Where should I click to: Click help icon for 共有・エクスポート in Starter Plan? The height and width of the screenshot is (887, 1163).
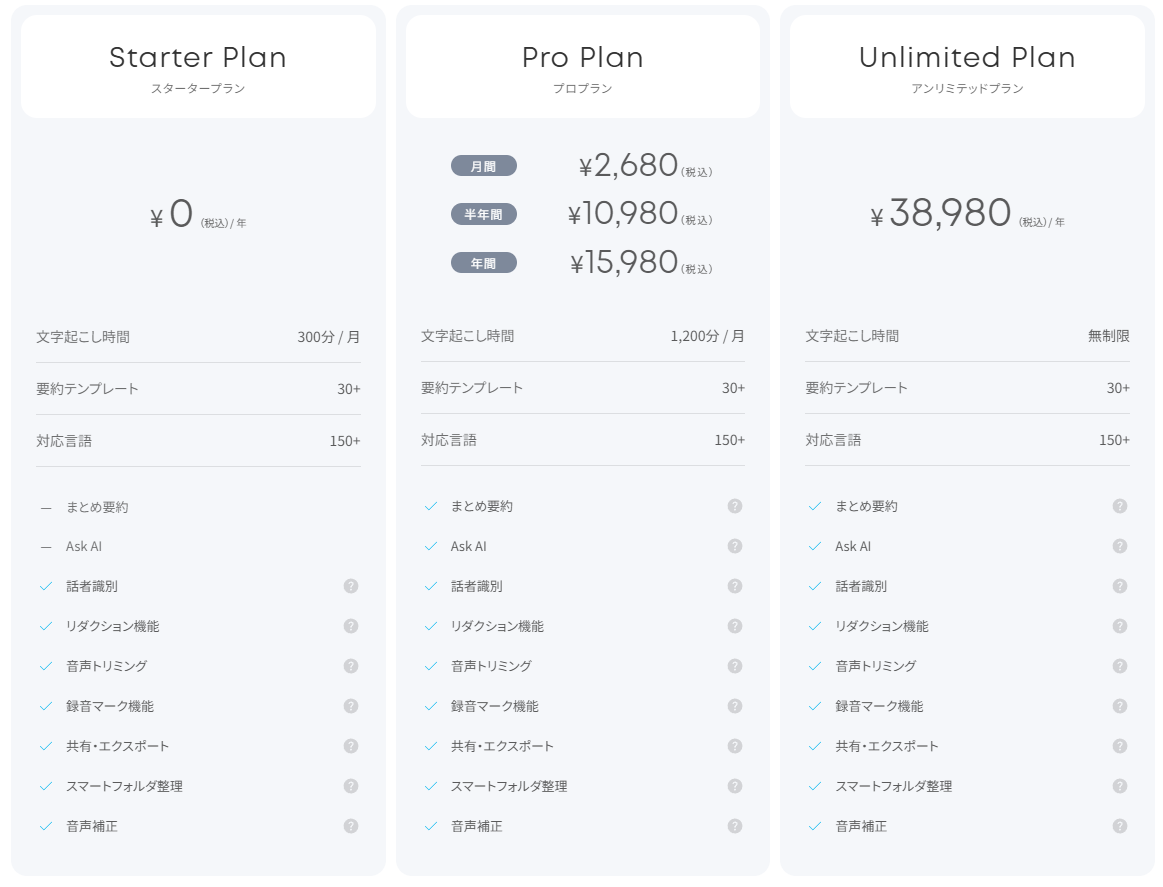351,746
